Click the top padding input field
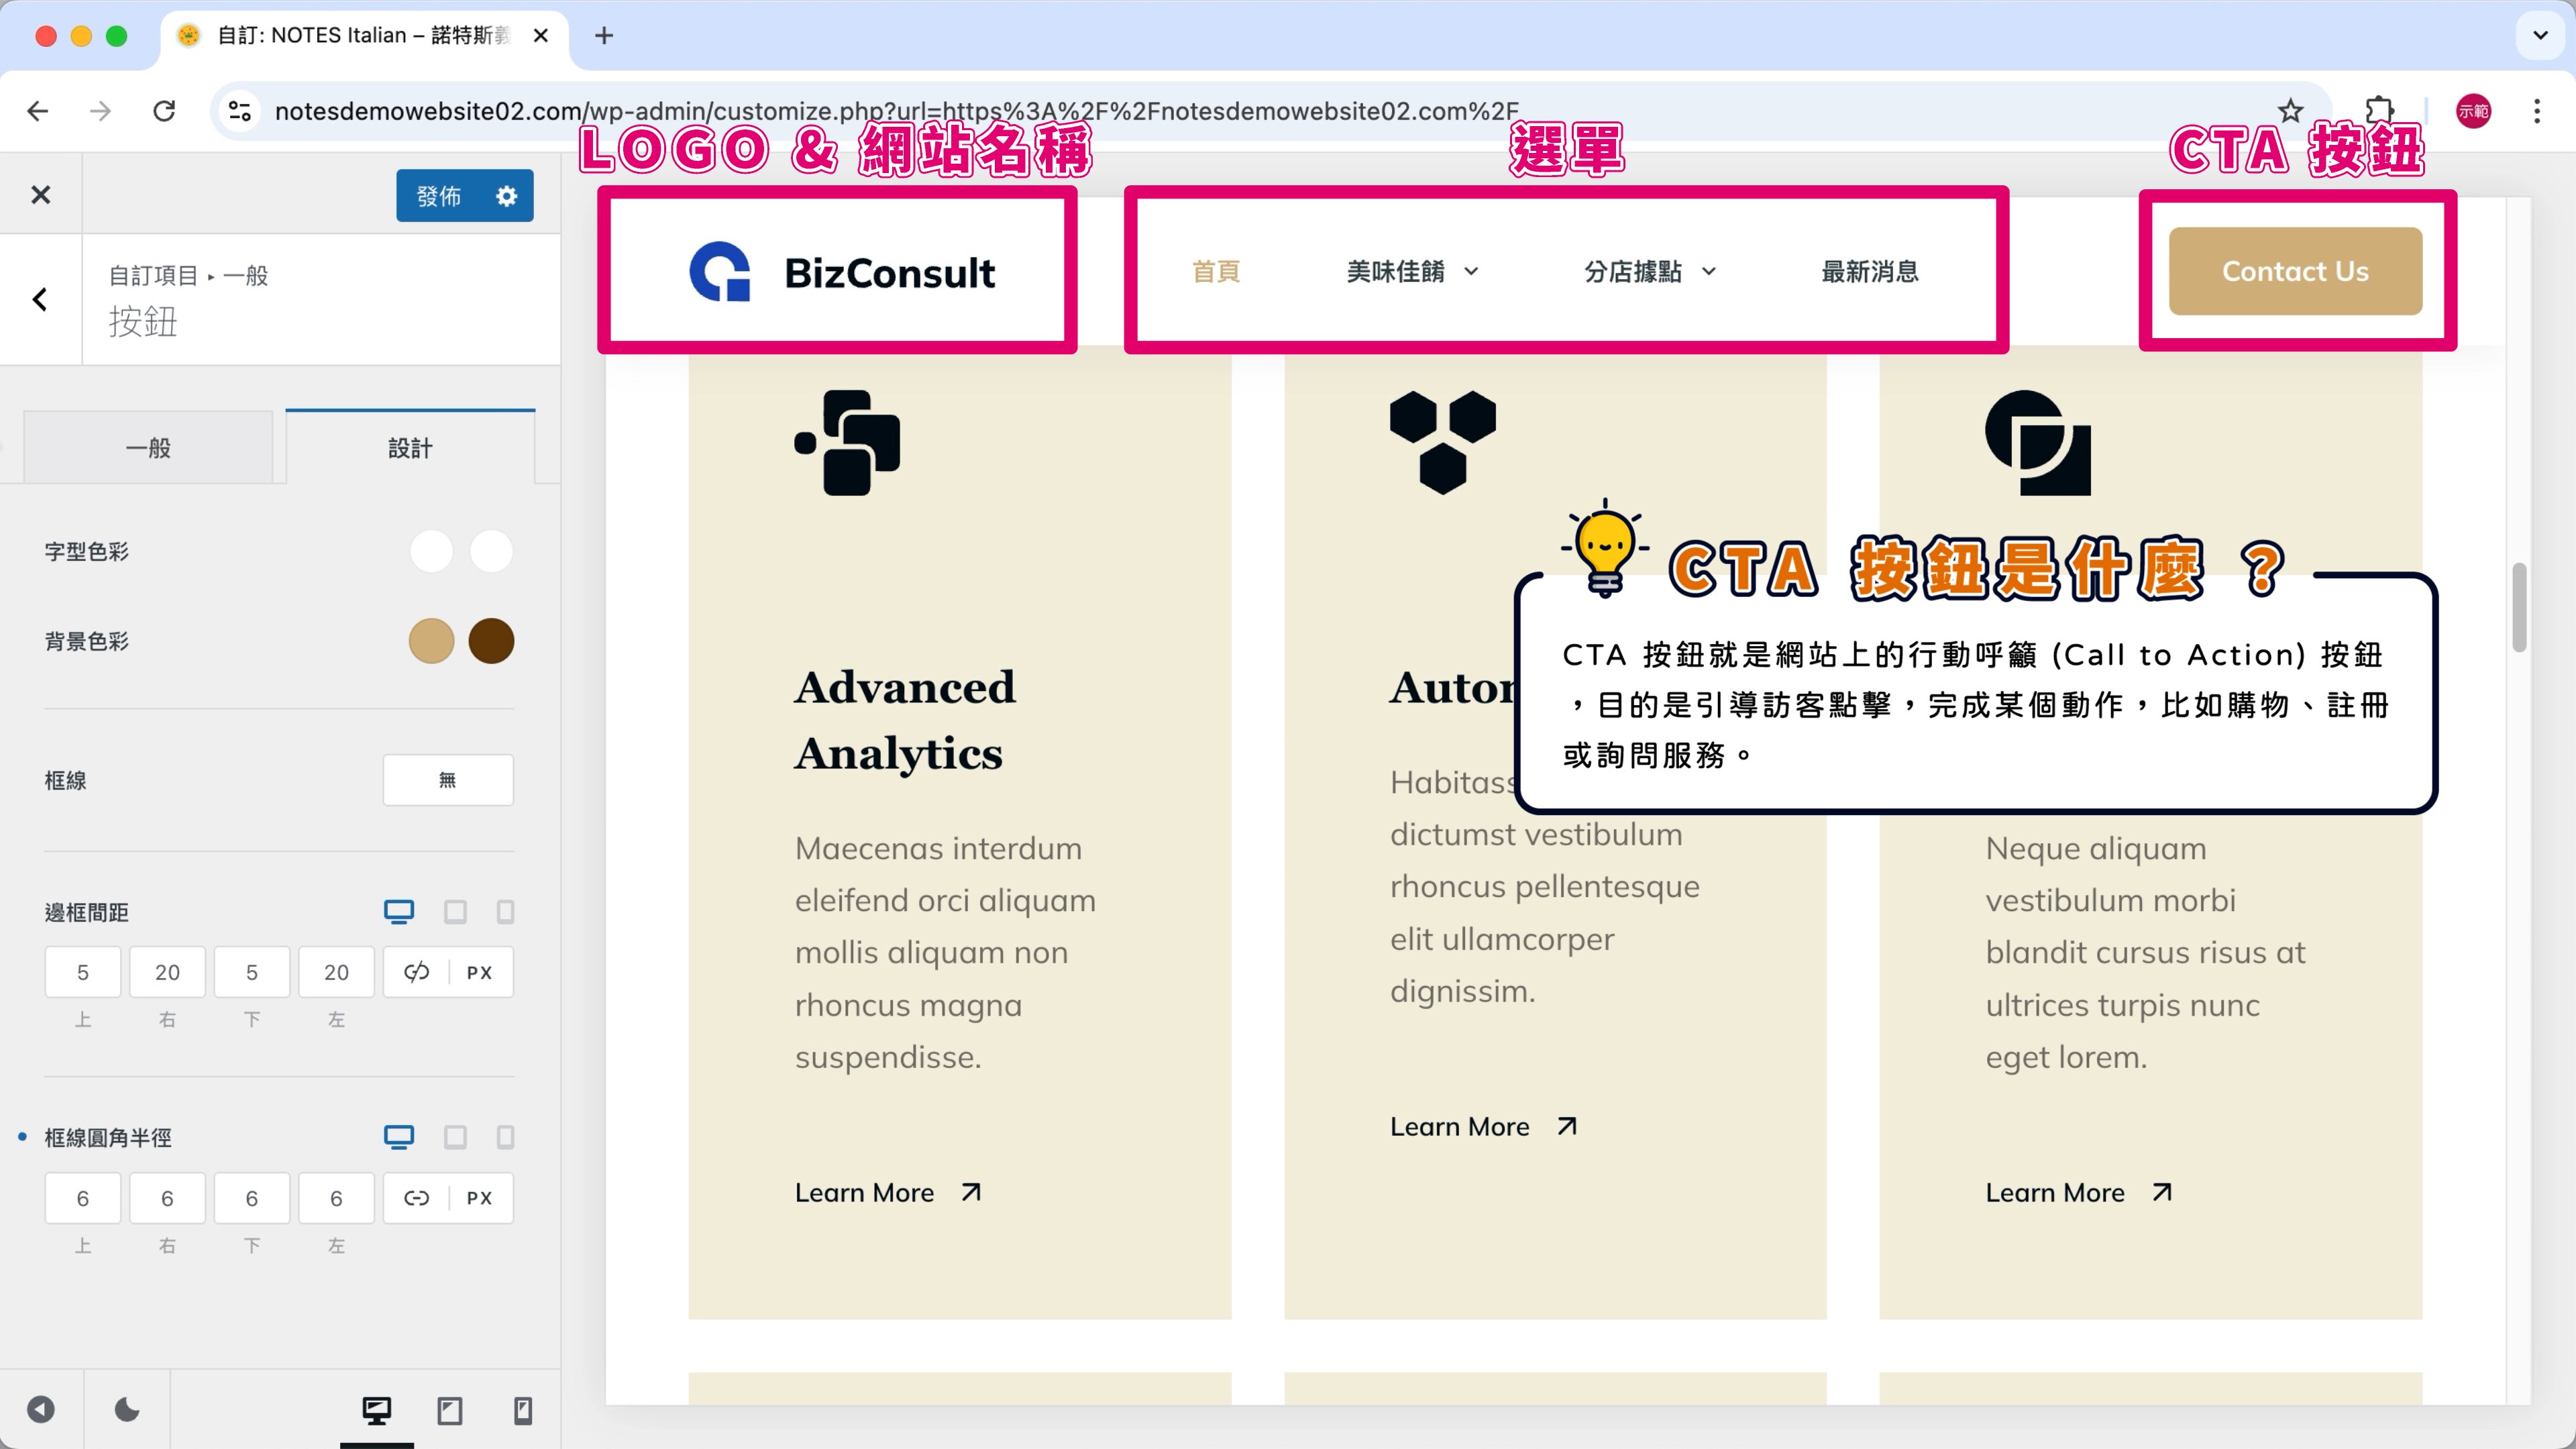 83,972
